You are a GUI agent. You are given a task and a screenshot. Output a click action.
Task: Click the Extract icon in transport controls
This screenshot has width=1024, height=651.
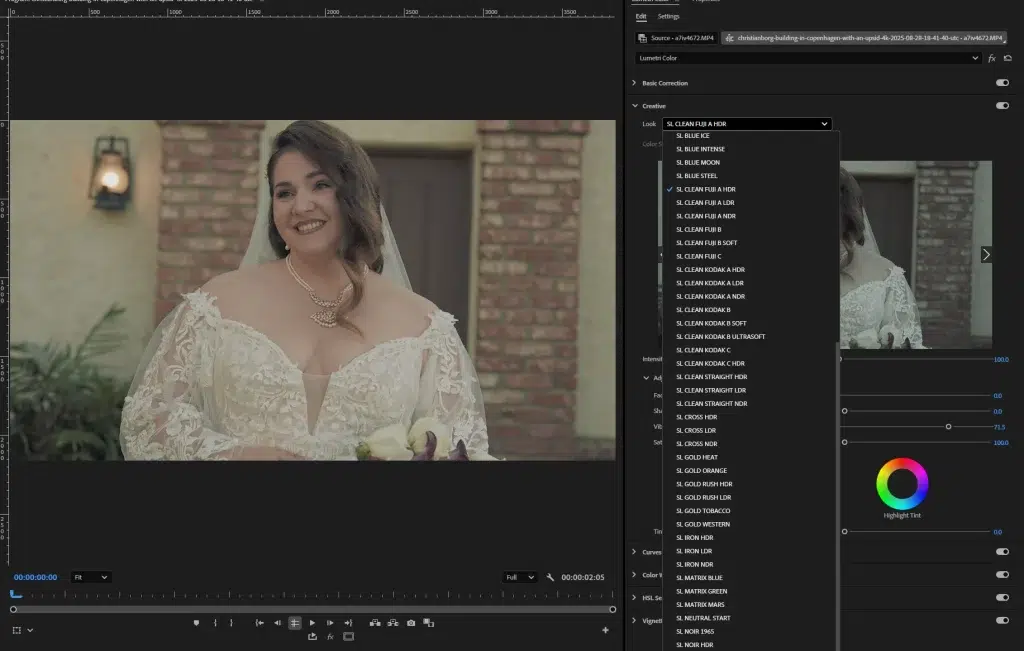pos(394,621)
